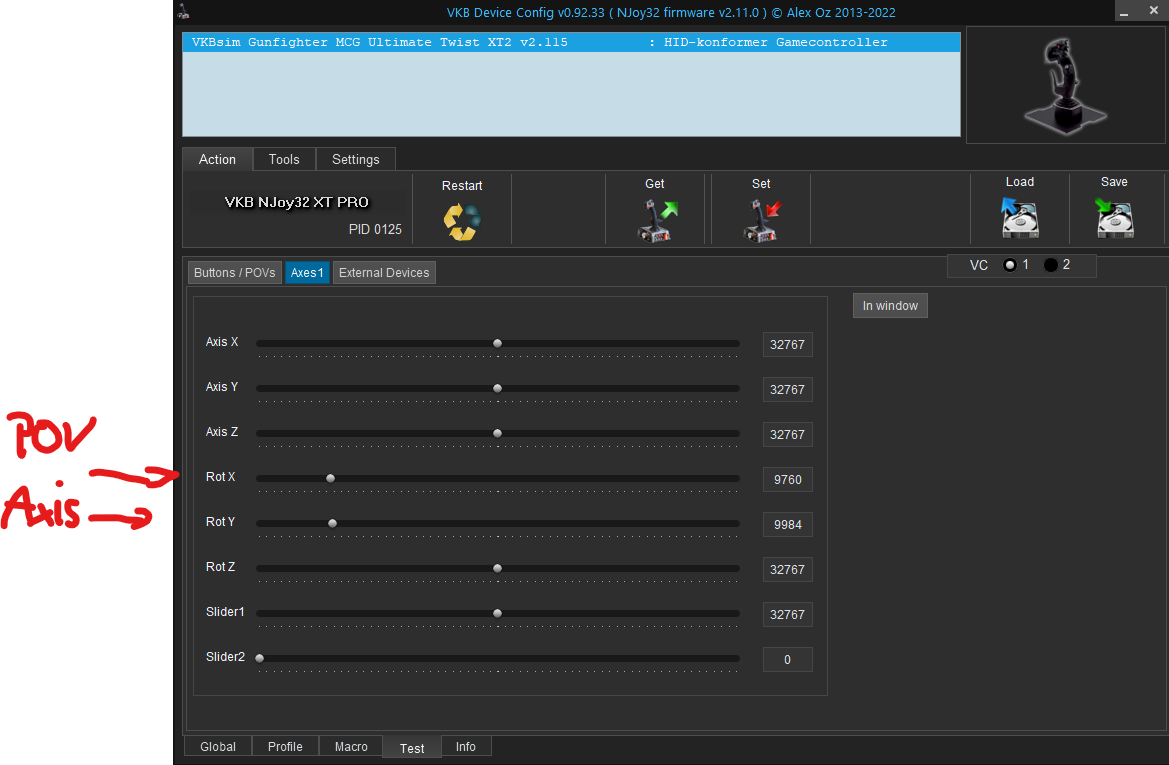Close the VKB Device Config window
Viewport: 1169px width, 765px height.
[x=1153, y=10]
